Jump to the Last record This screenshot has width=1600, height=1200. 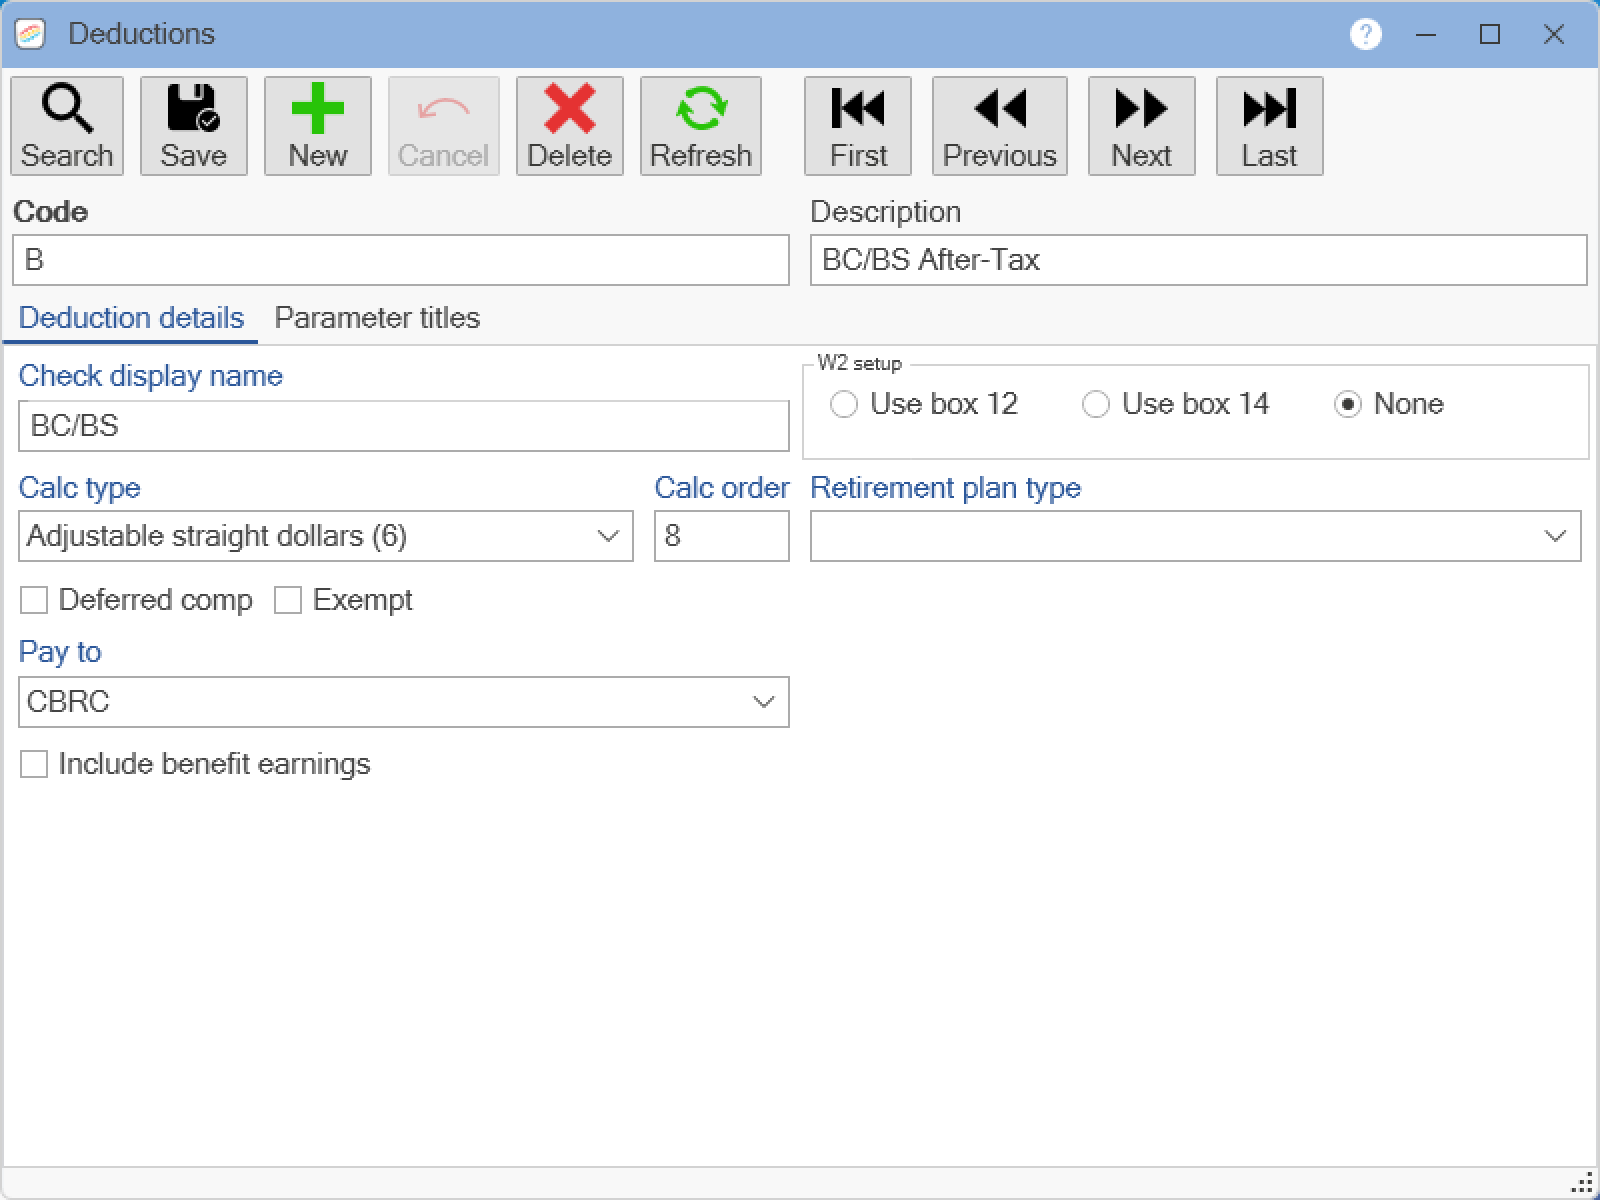(x=1269, y=126)
